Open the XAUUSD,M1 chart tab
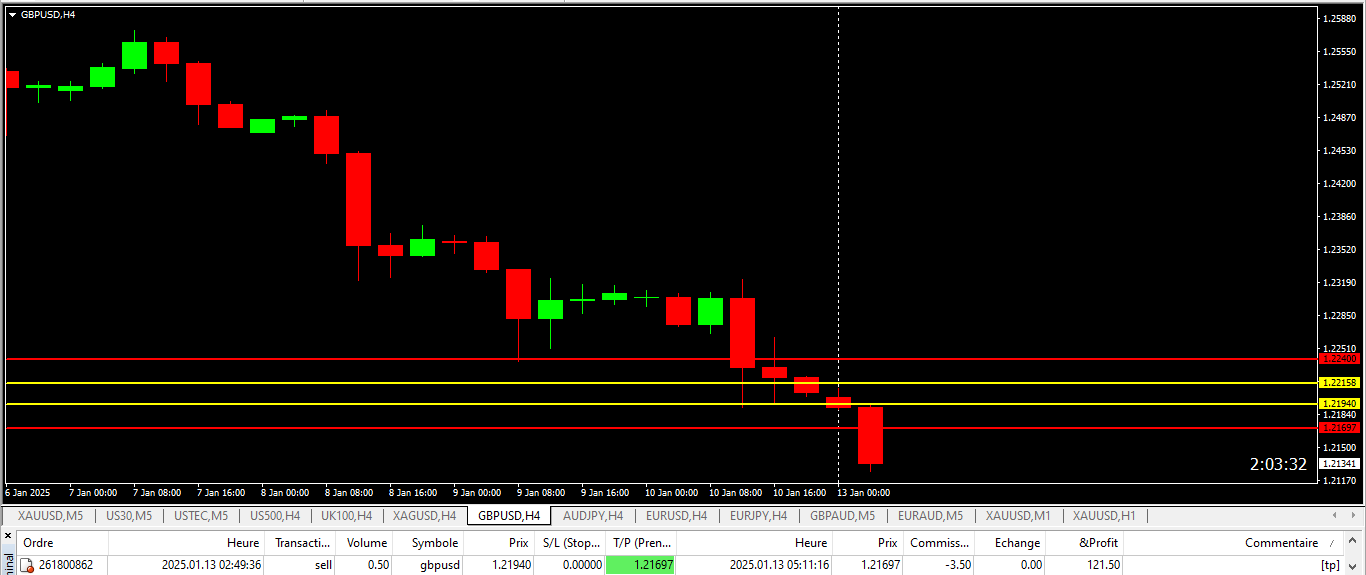This screenshot has height=575, width=1366. click(1018, 516)
